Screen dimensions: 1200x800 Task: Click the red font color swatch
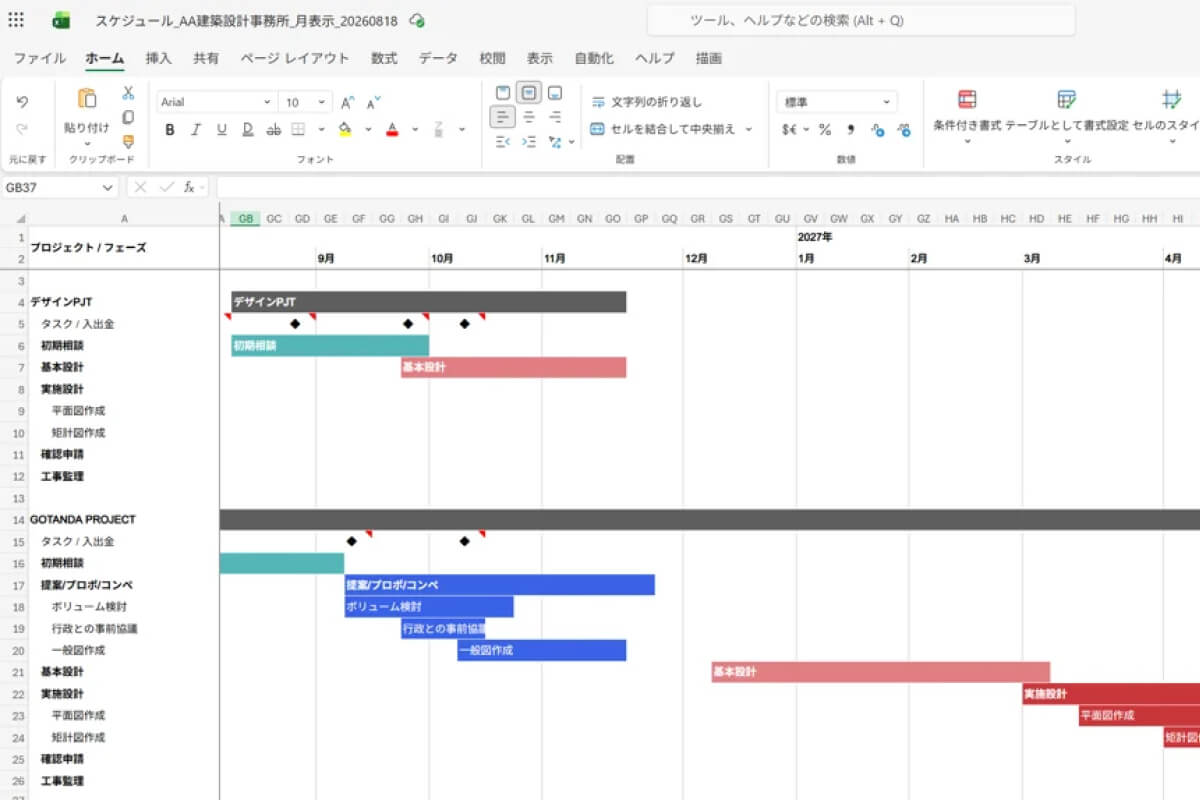click(x=392, y=129)
